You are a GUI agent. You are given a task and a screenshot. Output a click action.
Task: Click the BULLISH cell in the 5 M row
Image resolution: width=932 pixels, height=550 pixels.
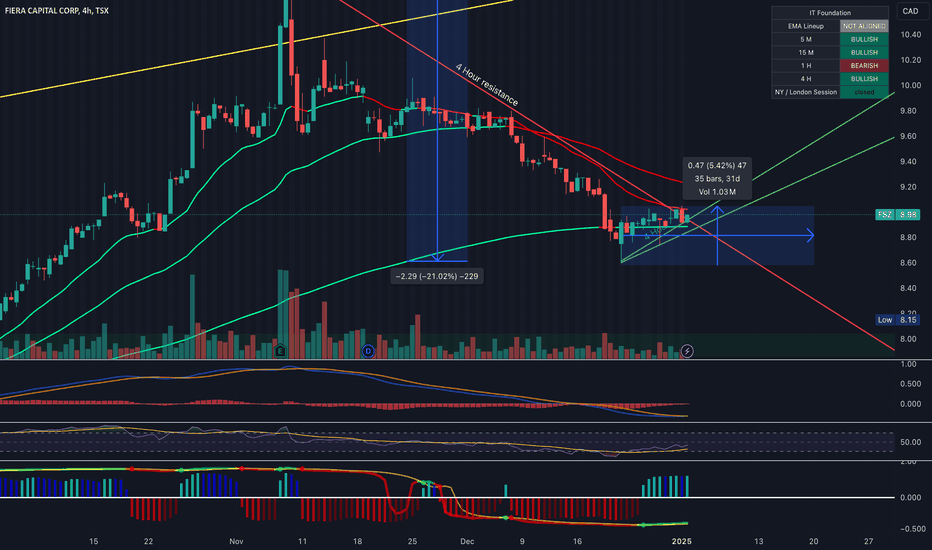click(x=864, y=39)
